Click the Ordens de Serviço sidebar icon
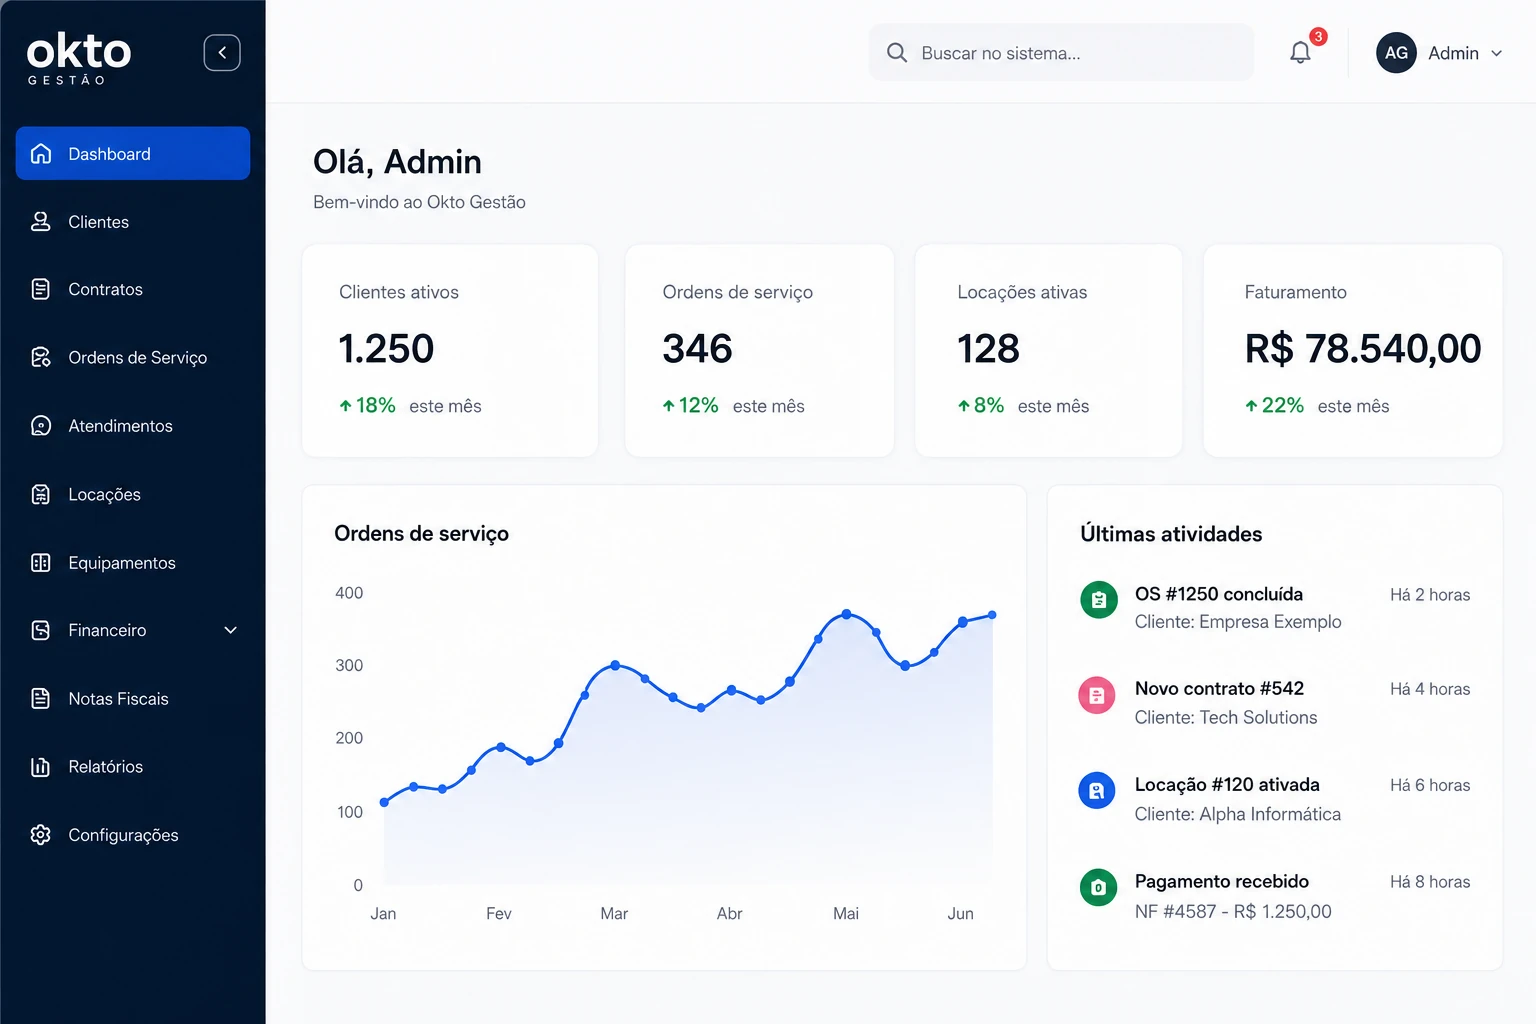Image resolution: width=1536 pixels, height=1024 pixels. [41, 357]
